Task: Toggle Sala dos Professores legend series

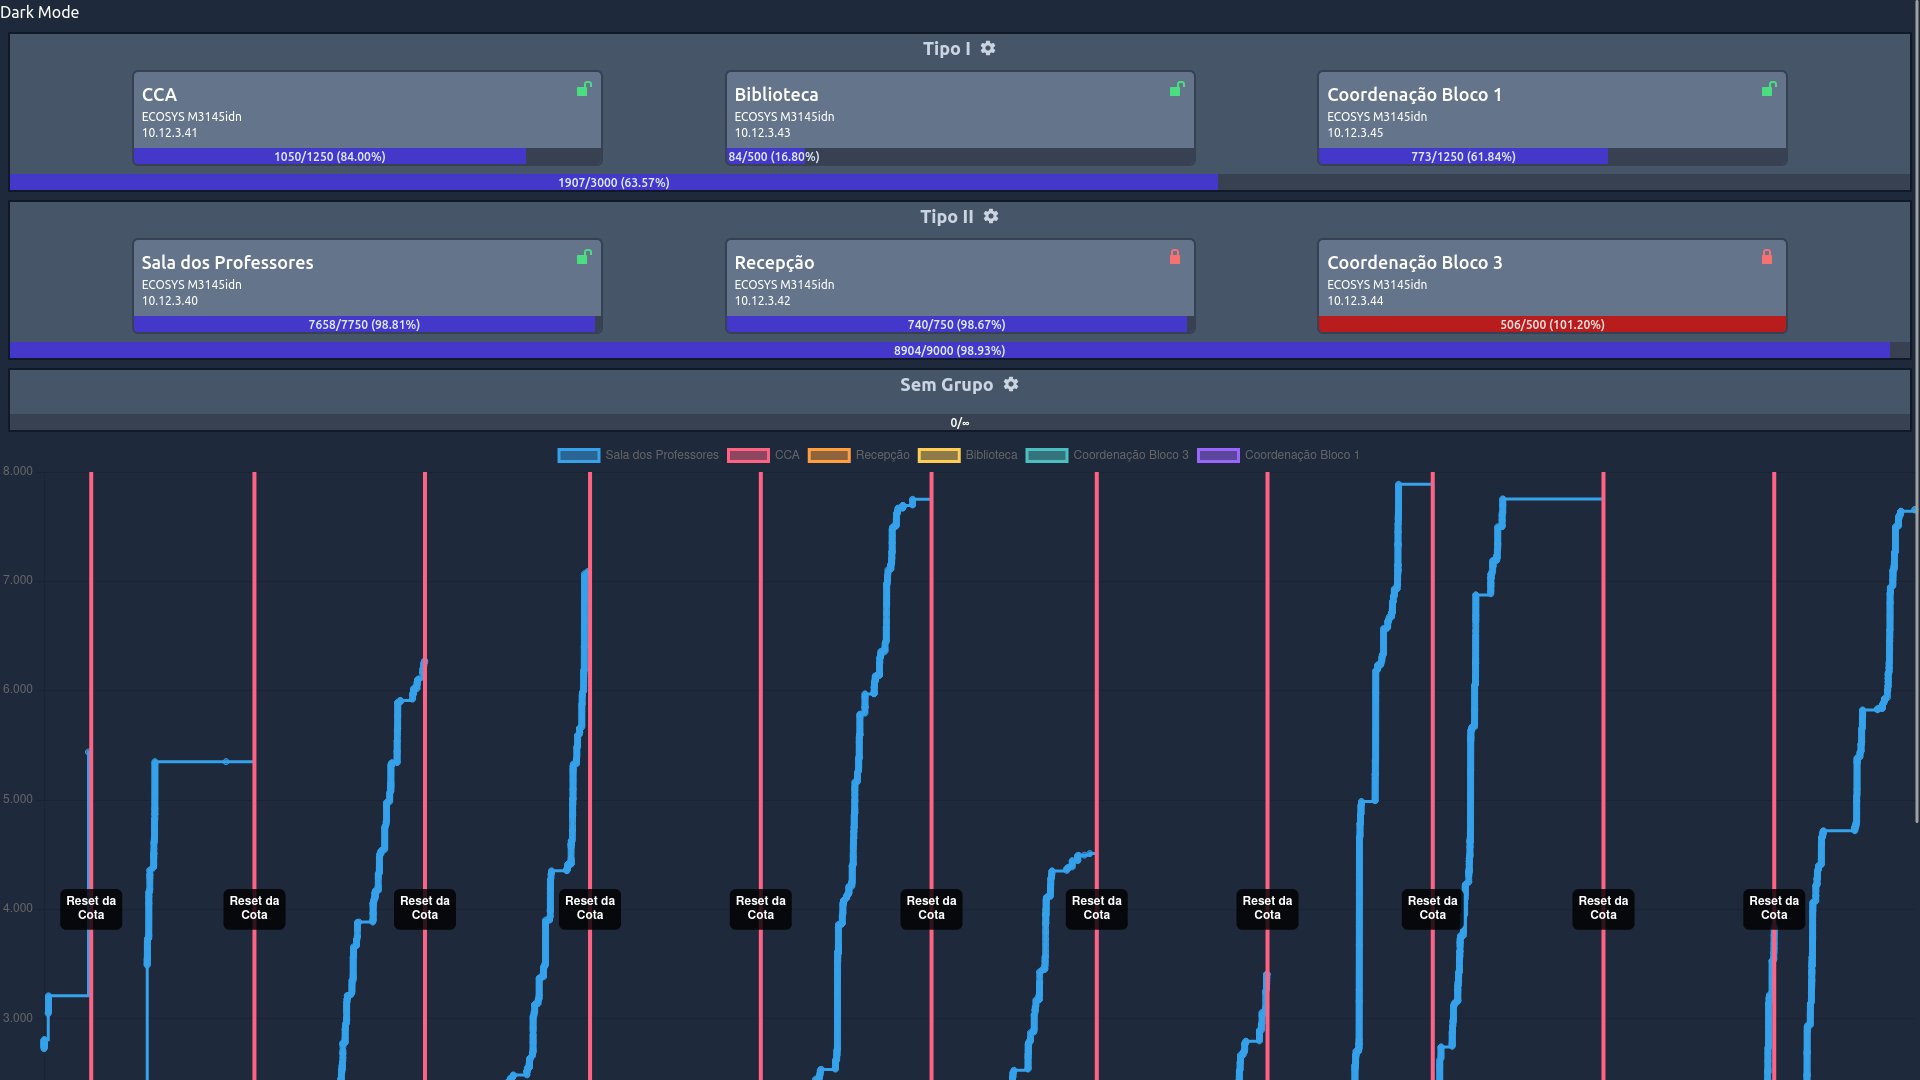Action: (638, 455)
